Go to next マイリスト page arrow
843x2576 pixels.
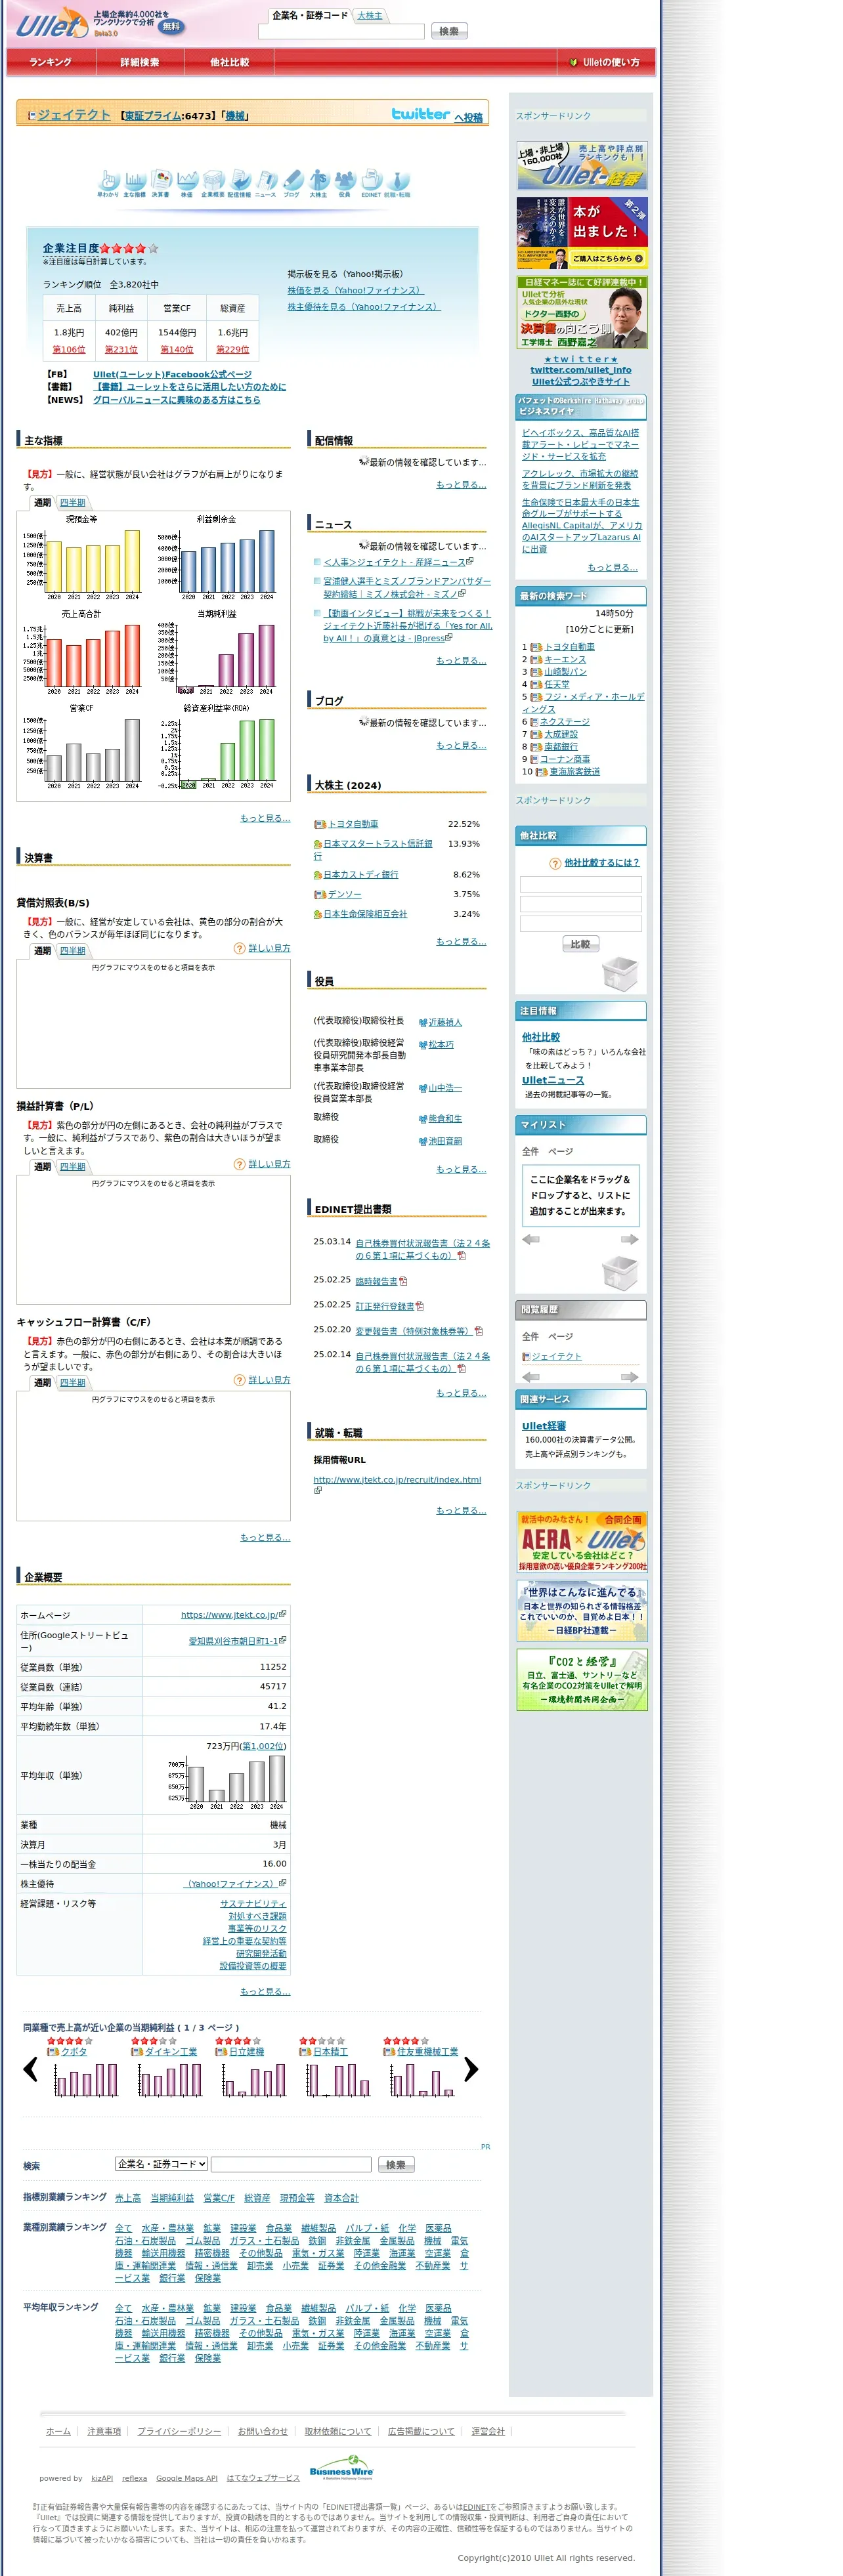(629, 1239)
